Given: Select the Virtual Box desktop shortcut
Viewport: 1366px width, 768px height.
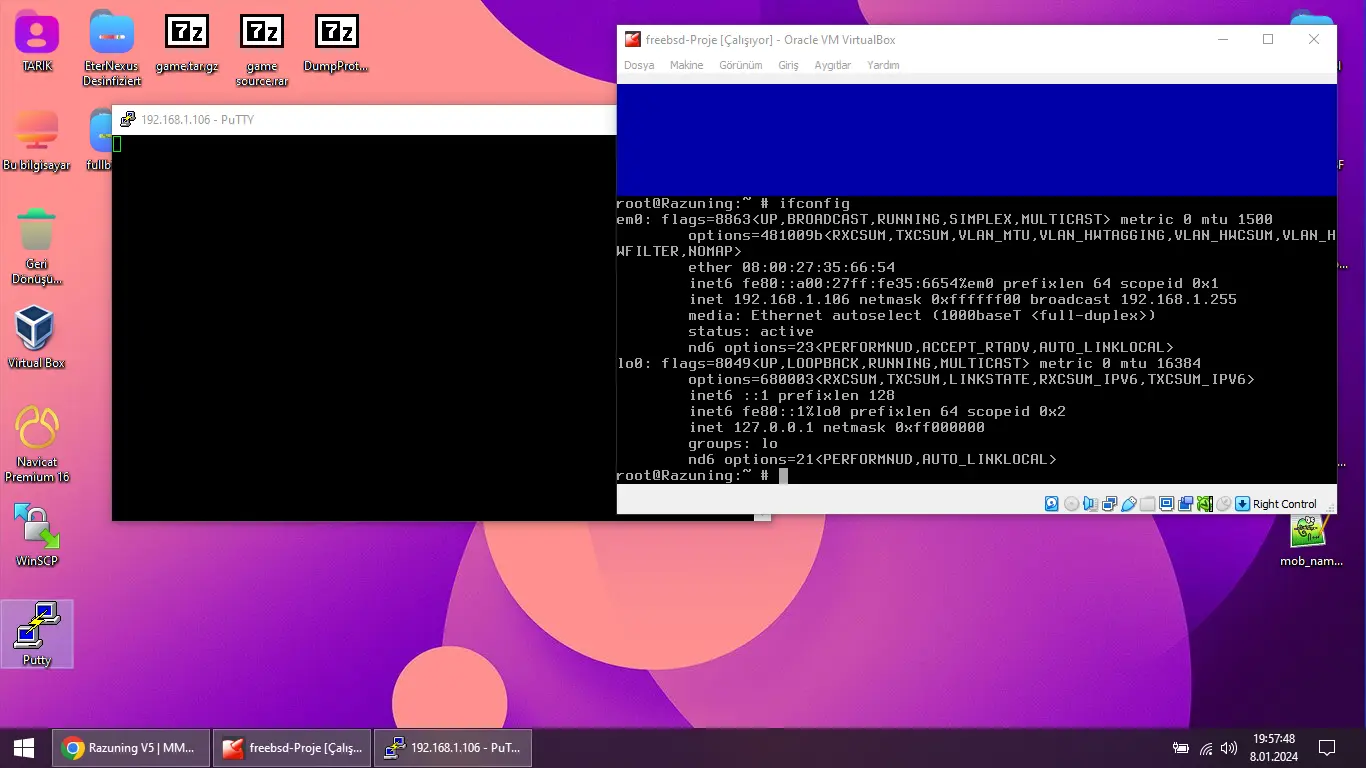Looking at the screenshot, I should click(37, 337).
